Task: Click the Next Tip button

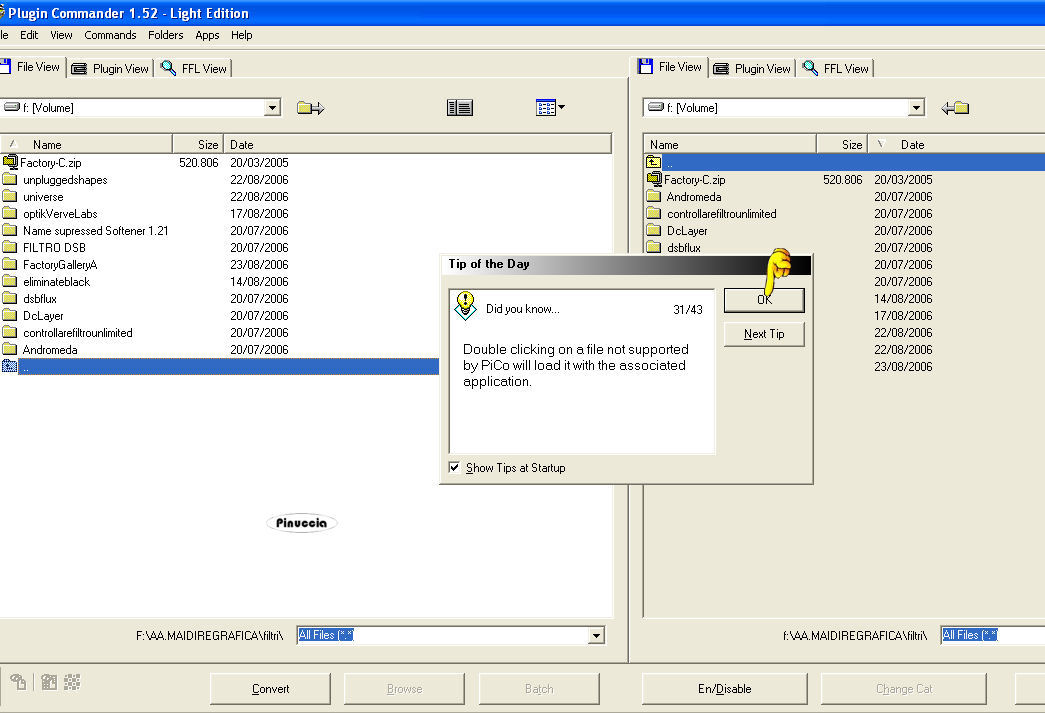Action: [x=764, y=334]
